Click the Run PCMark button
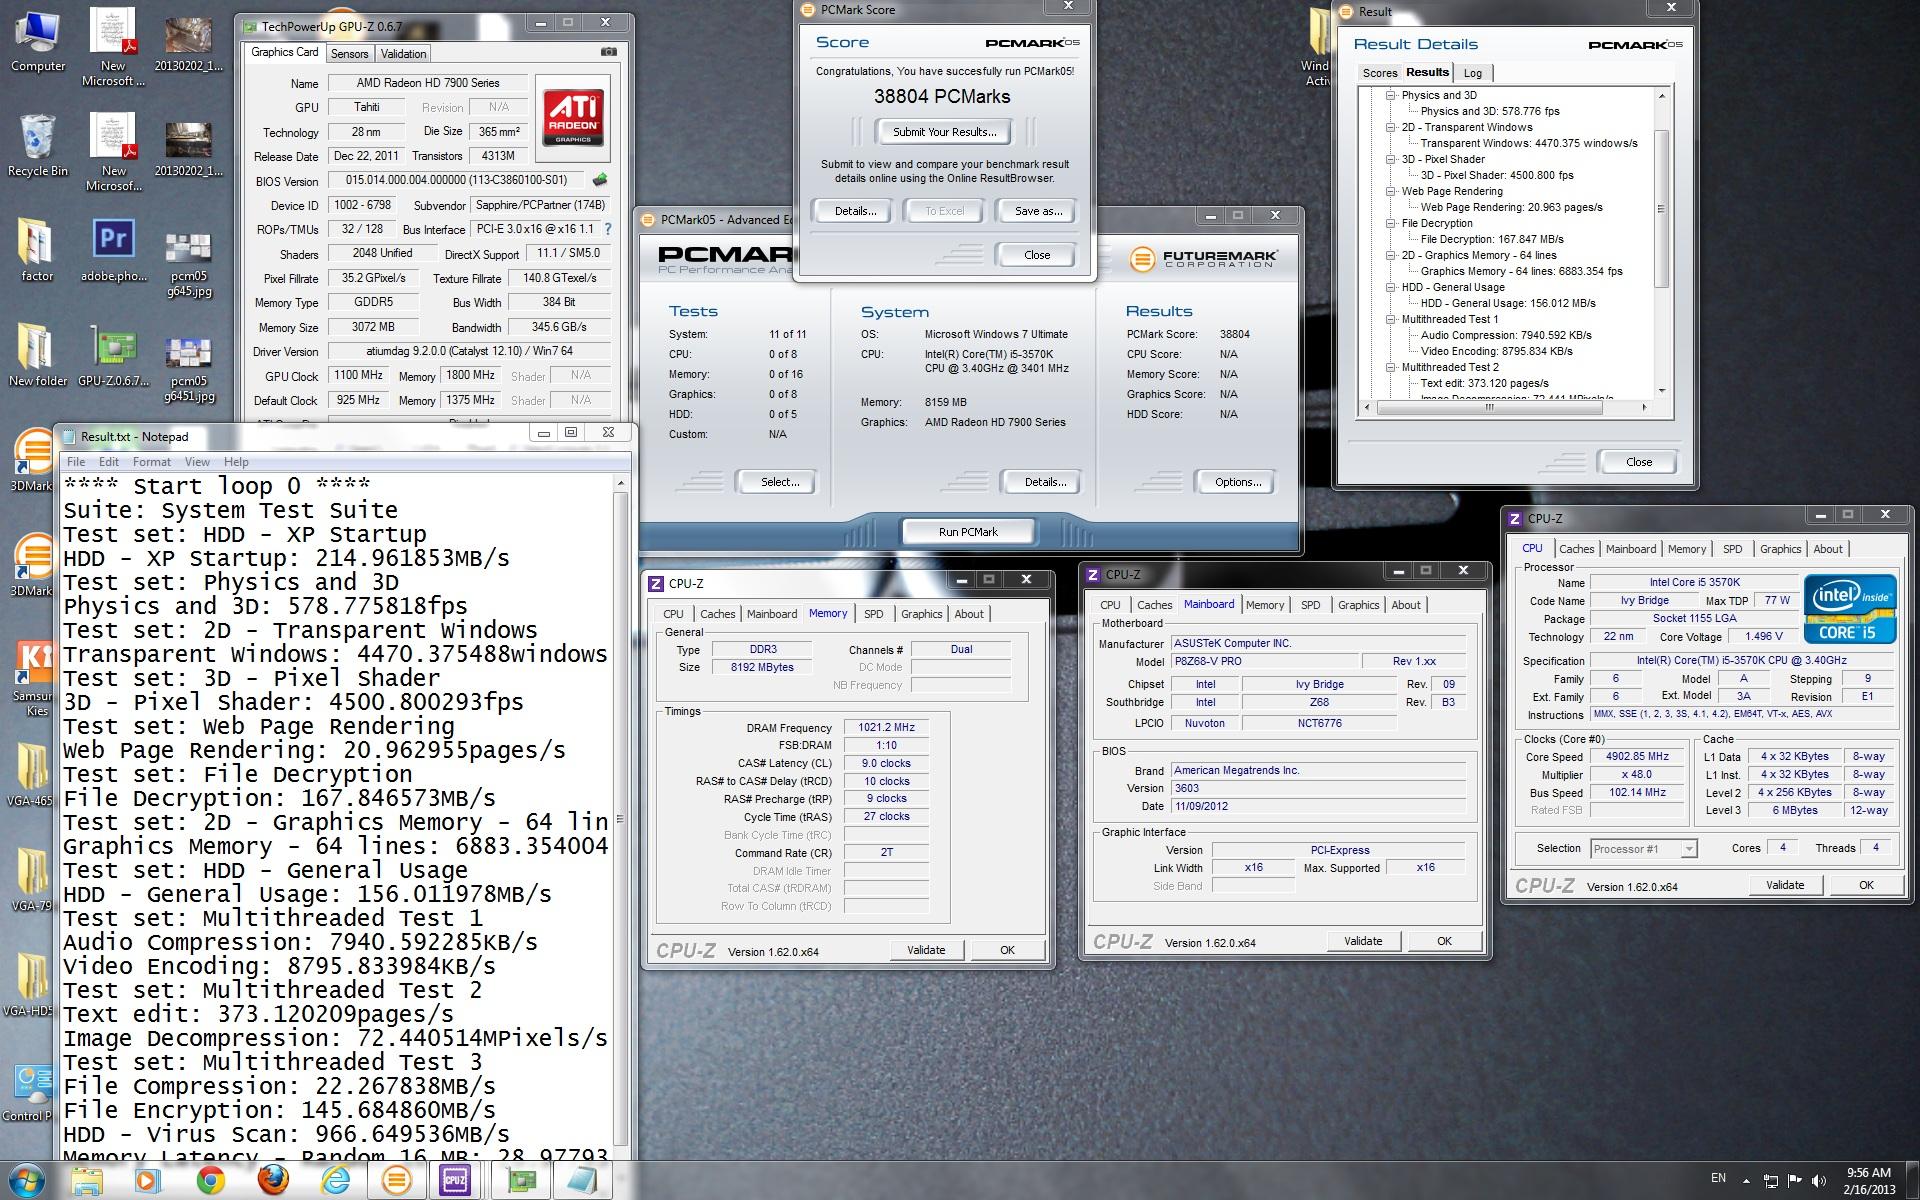Viewport: 1920px width, 1200px height. 967,532
